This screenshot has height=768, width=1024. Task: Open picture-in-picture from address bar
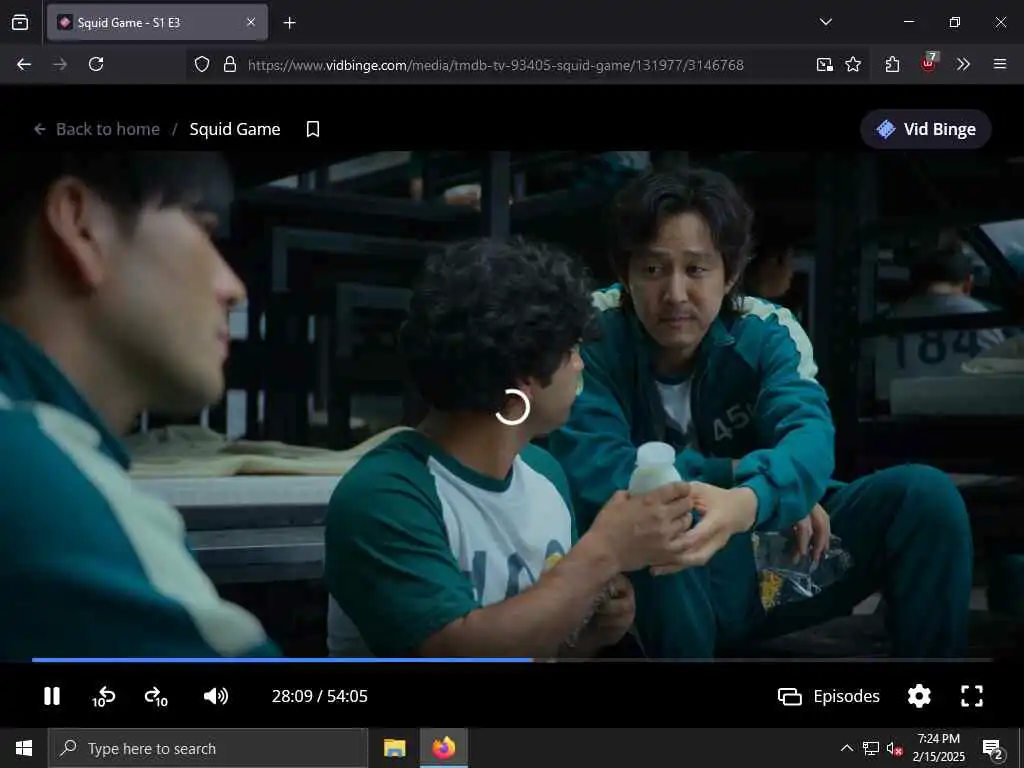tap(824, 64)
